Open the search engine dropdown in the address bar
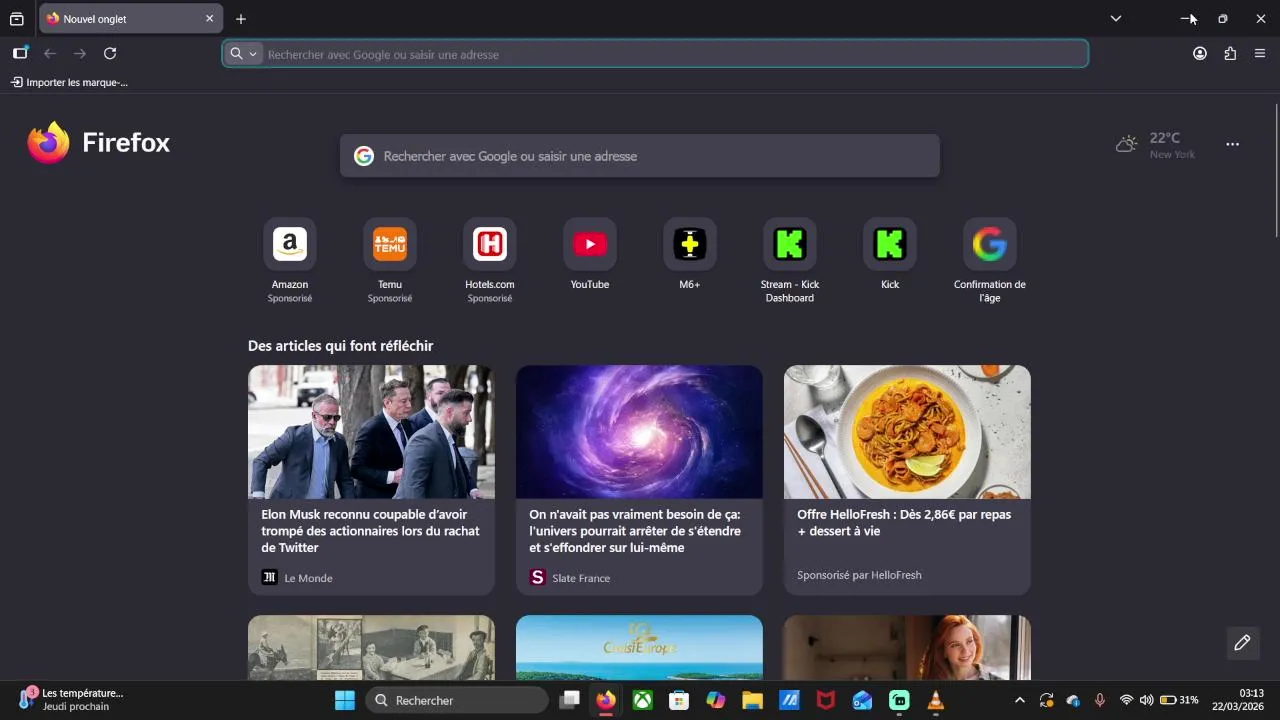 coord(243,54)
